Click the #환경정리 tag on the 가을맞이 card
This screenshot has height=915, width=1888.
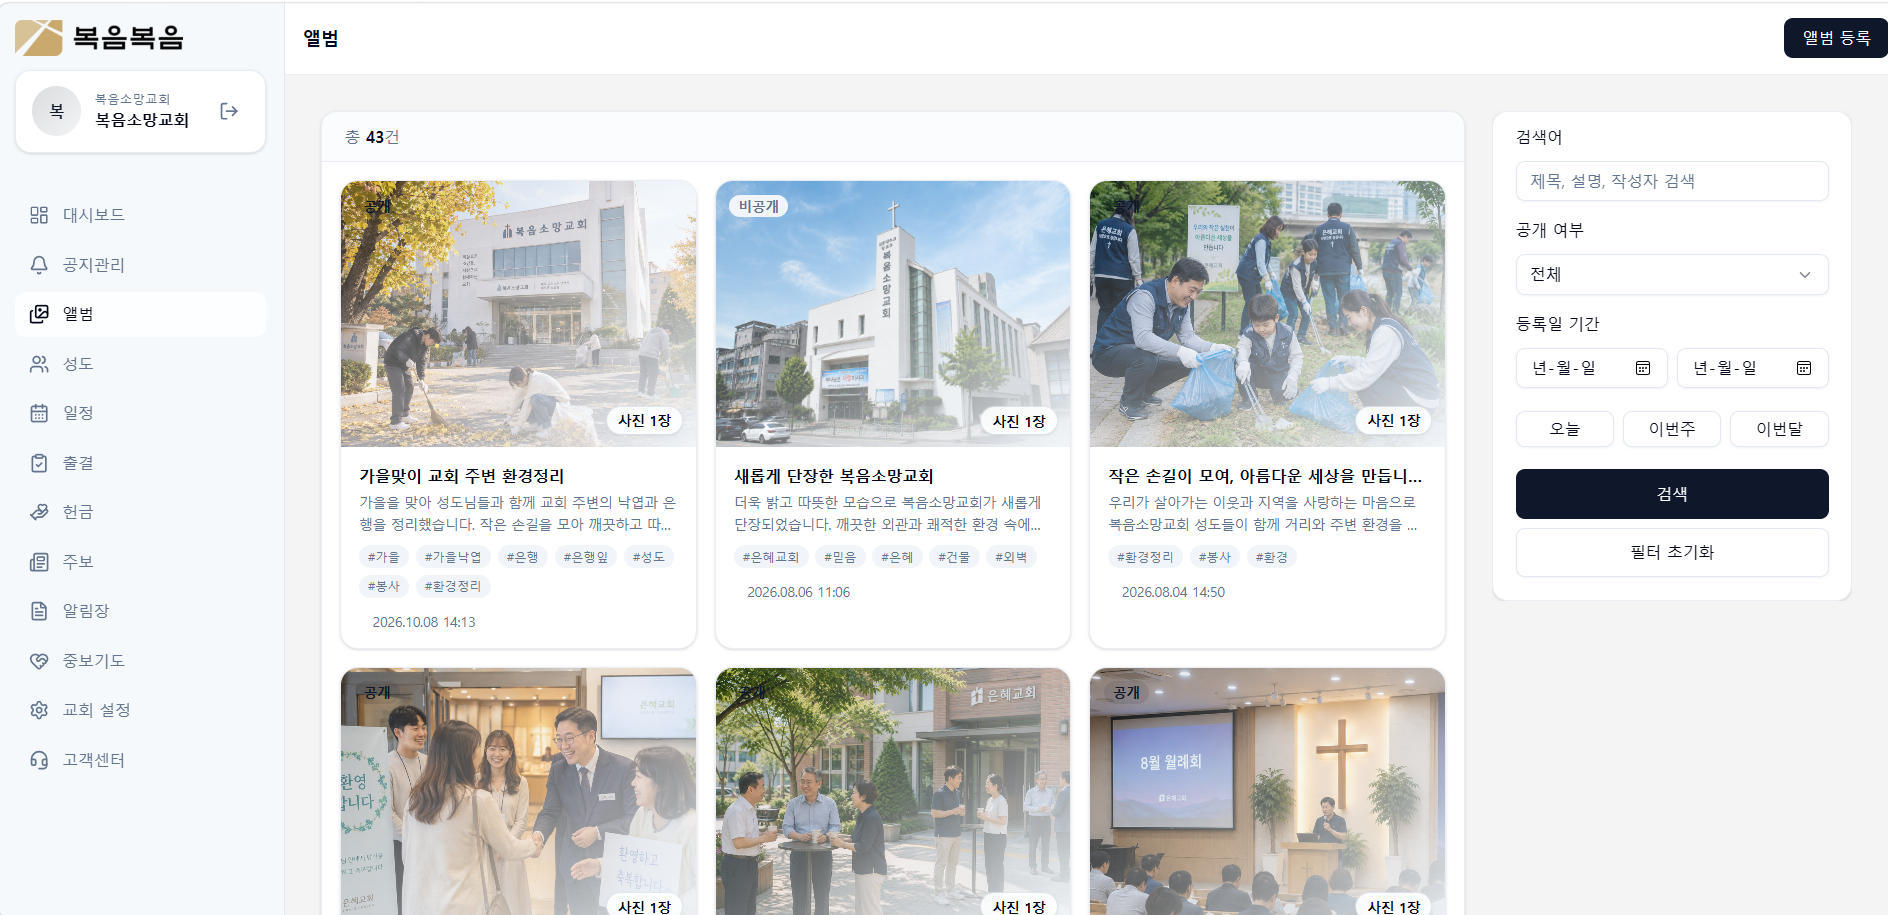[453, 586]
